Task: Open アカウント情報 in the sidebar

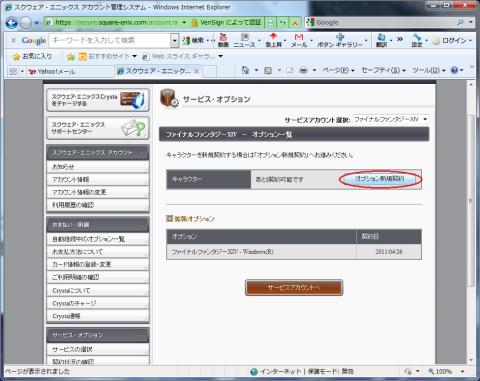Action: click(x=98, y=179)
